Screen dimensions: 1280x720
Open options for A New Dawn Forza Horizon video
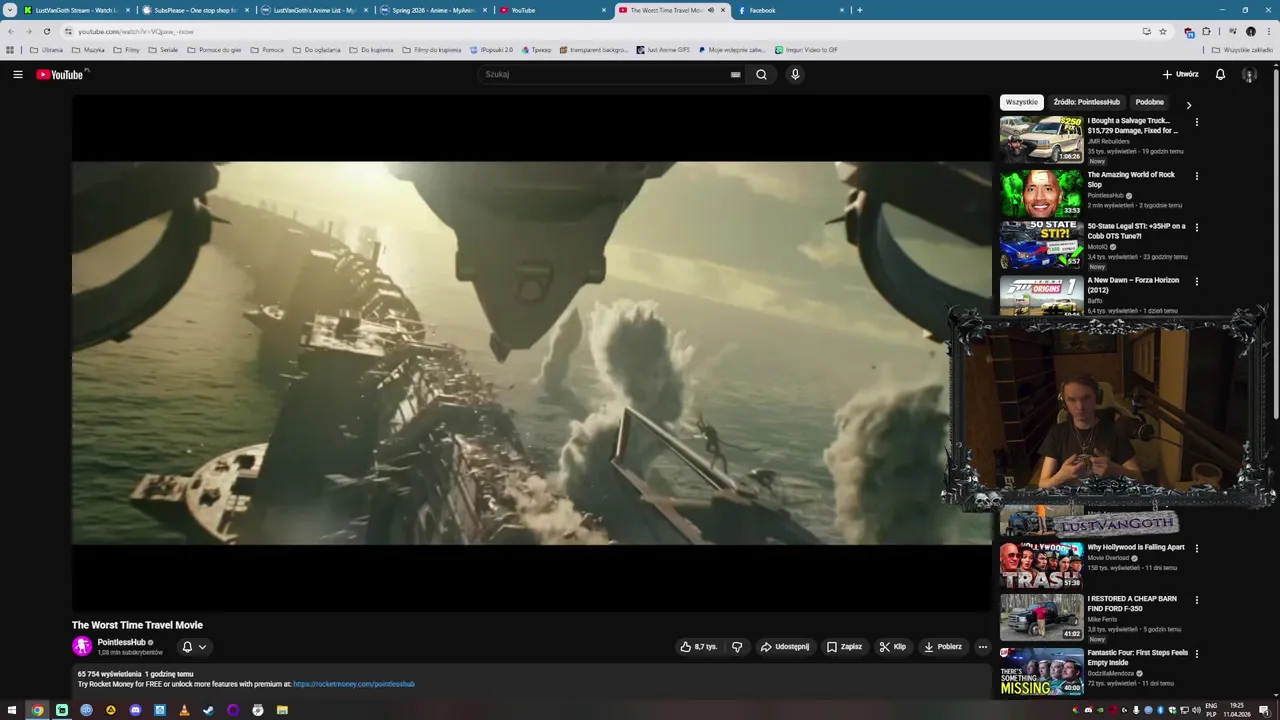click(1196, 282)
